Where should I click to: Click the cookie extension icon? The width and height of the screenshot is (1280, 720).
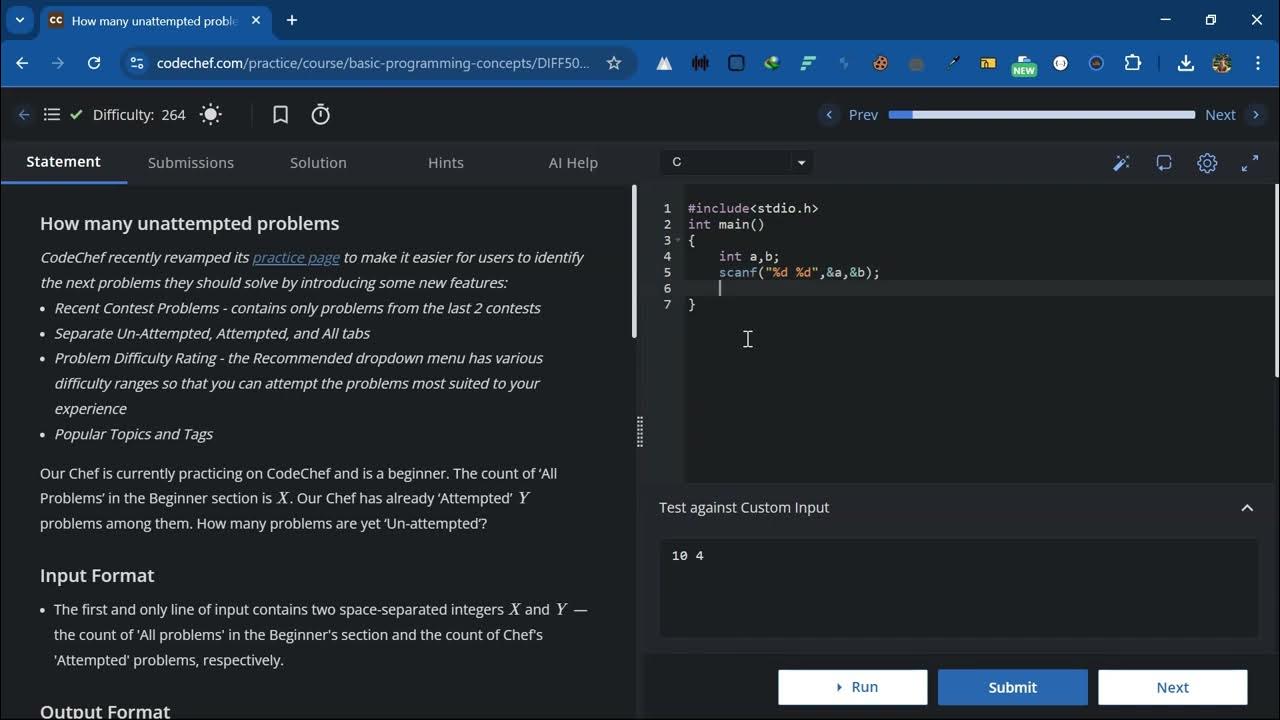(x=880, y=63)
